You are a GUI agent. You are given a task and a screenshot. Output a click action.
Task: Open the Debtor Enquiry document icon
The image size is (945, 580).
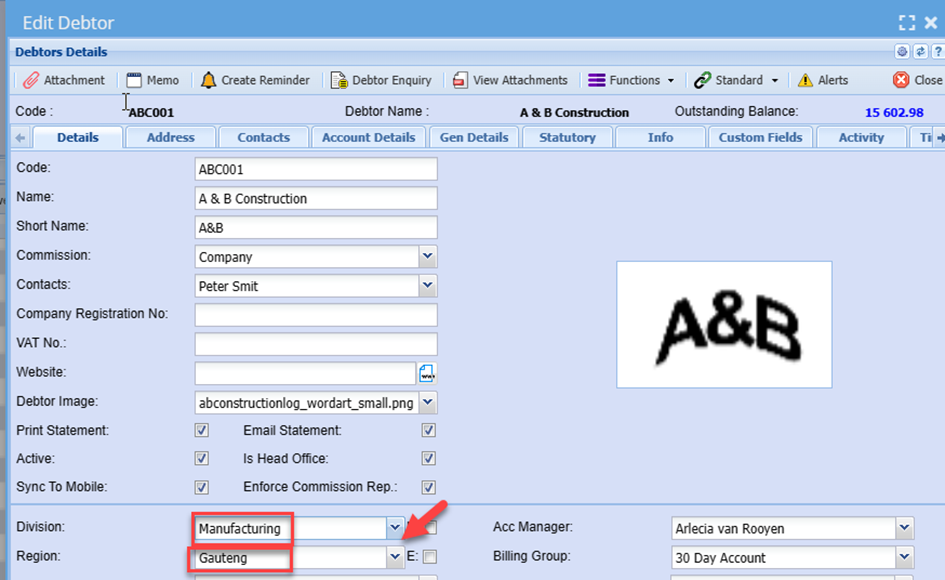tap(339, 80)
